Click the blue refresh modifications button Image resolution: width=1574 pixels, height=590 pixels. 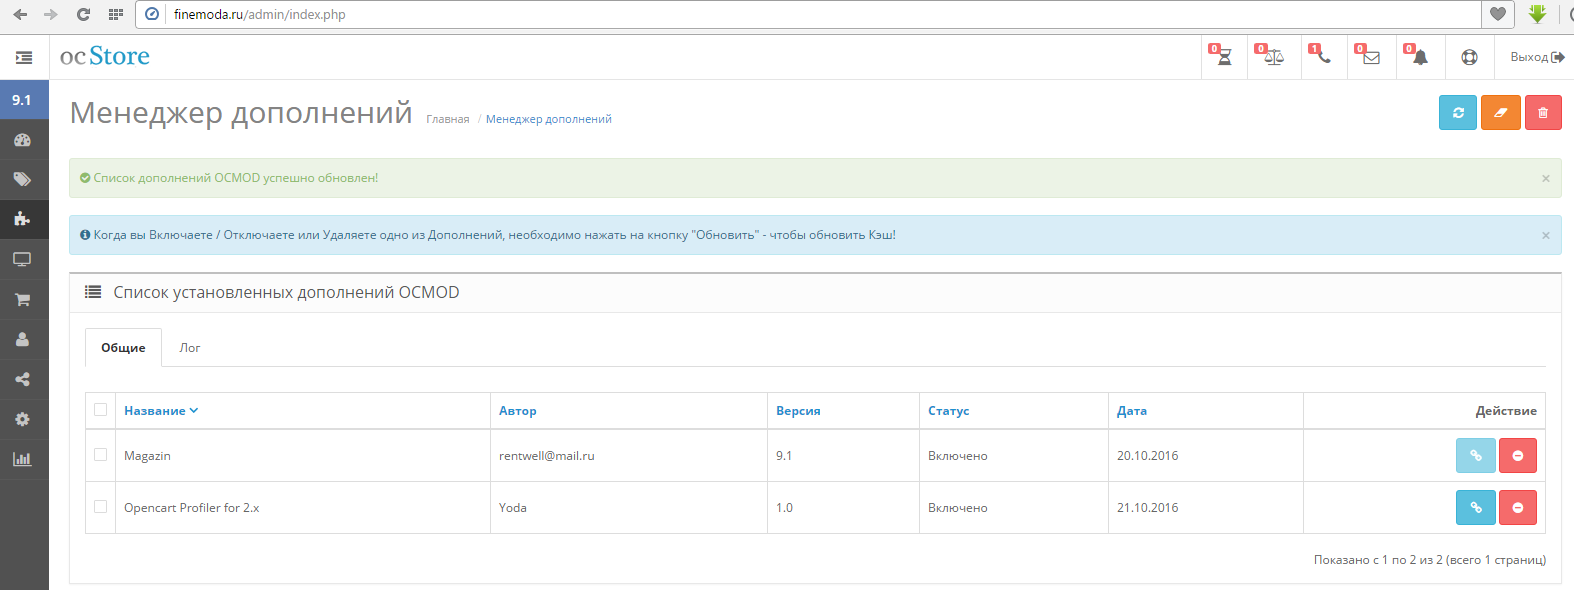pos(1458,113)
